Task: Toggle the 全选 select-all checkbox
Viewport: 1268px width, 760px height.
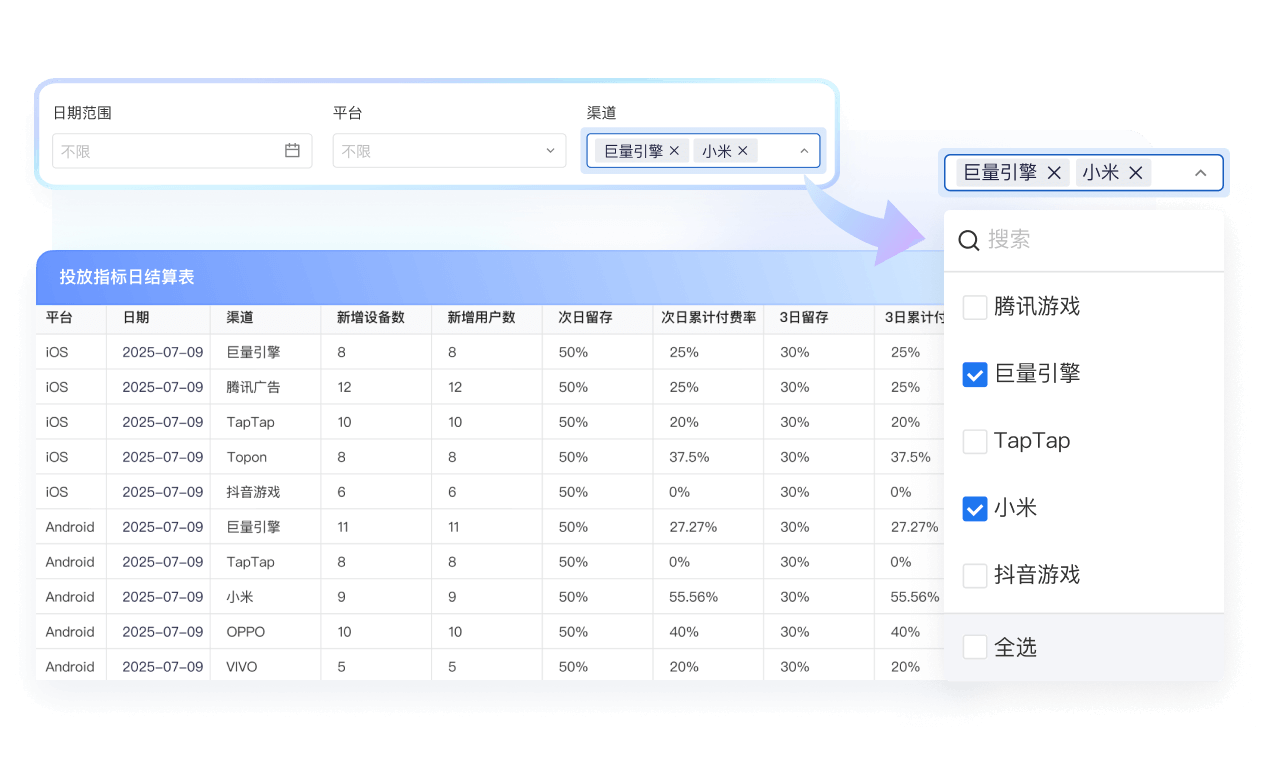Action: pos(974,647)
